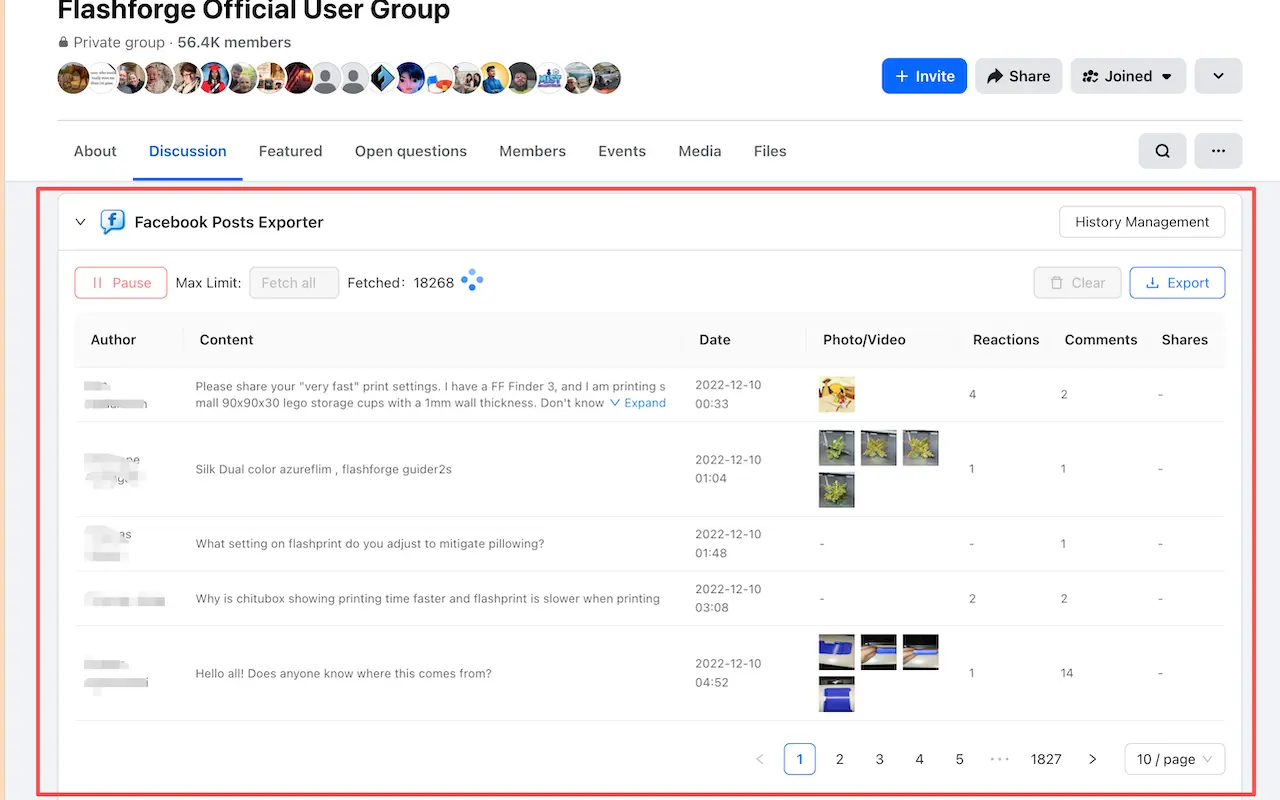The image size is (1280, 800).
Task: Click the Photo/Video column header
Action: [x=864, y=340]
